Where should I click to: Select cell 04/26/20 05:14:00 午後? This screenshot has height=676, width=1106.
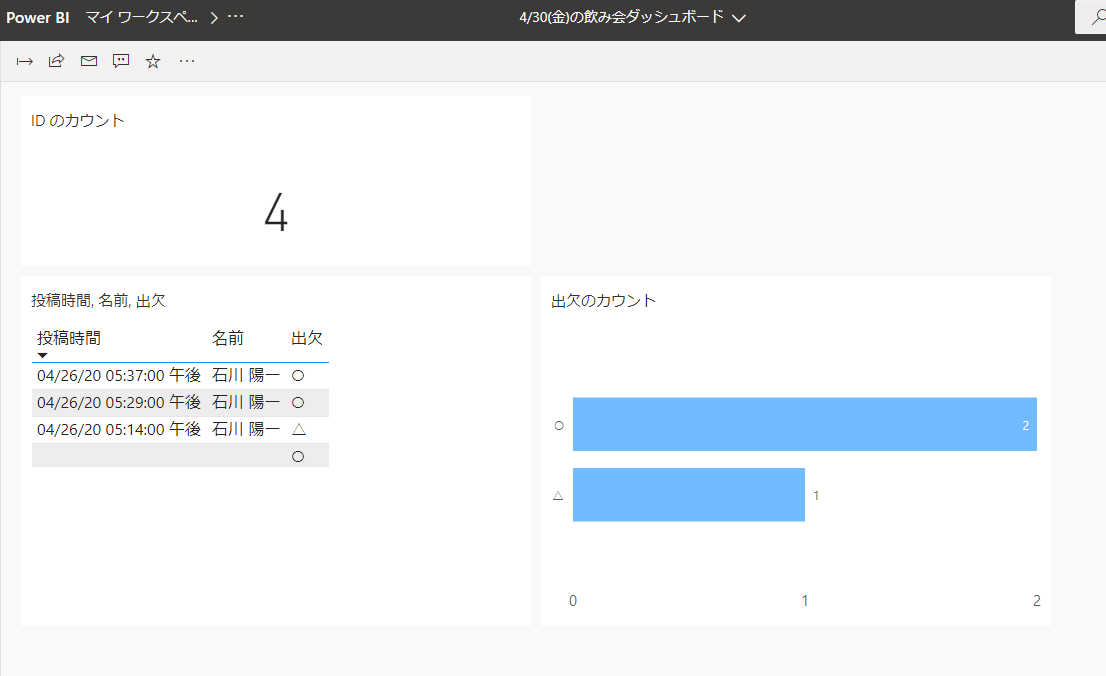[x=119, y=429]
